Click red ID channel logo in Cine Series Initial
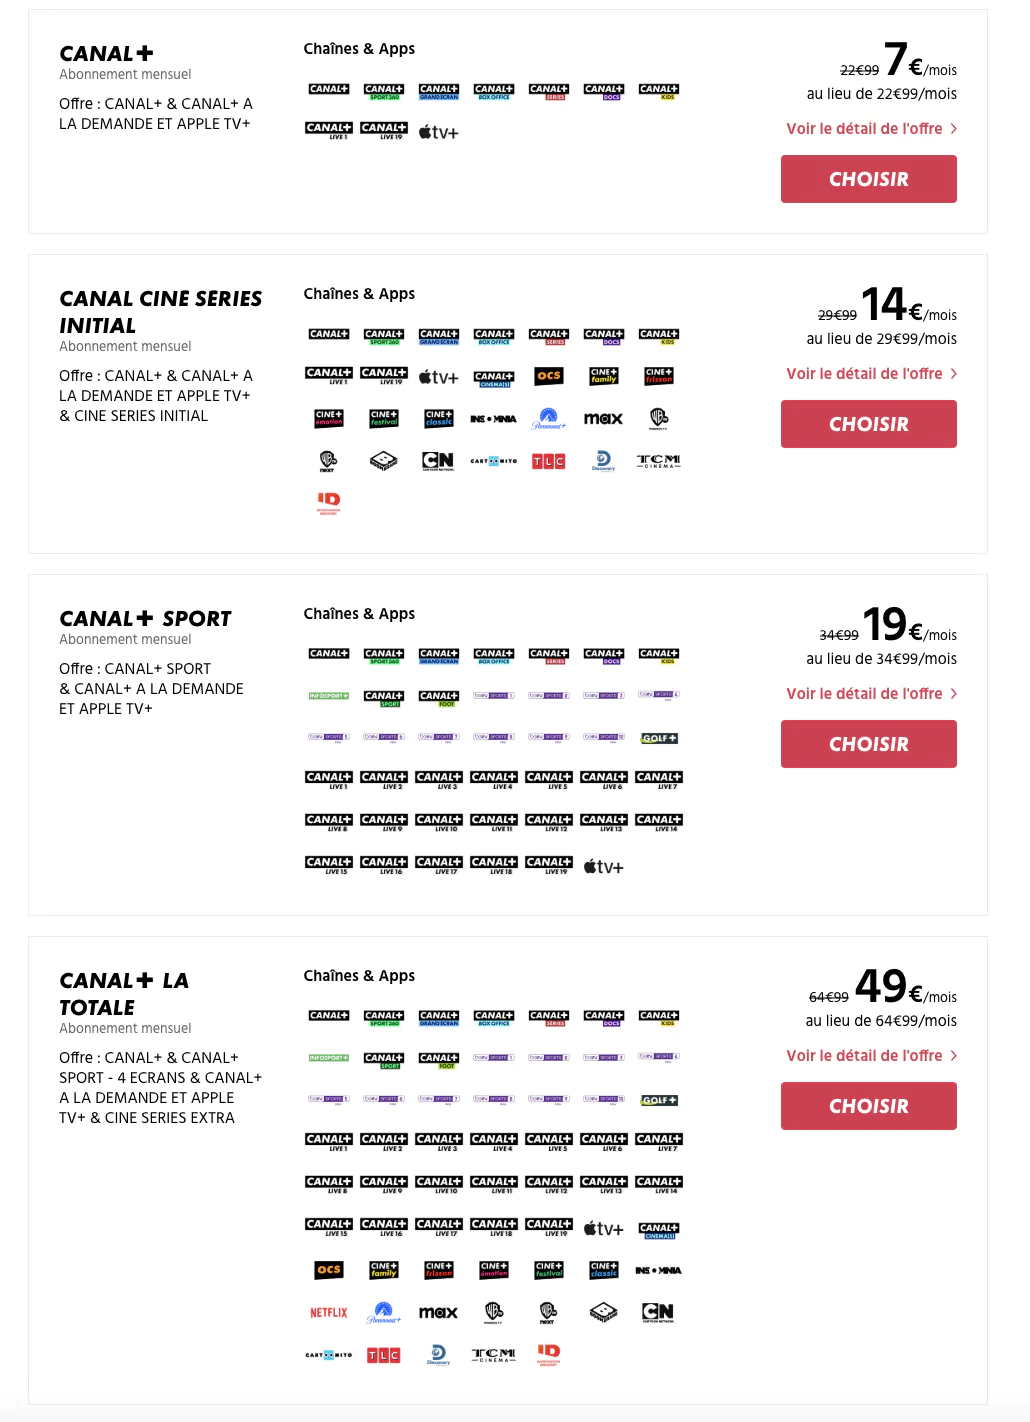This screenshot has height=1422, width=1030. (x=328, y=501)
